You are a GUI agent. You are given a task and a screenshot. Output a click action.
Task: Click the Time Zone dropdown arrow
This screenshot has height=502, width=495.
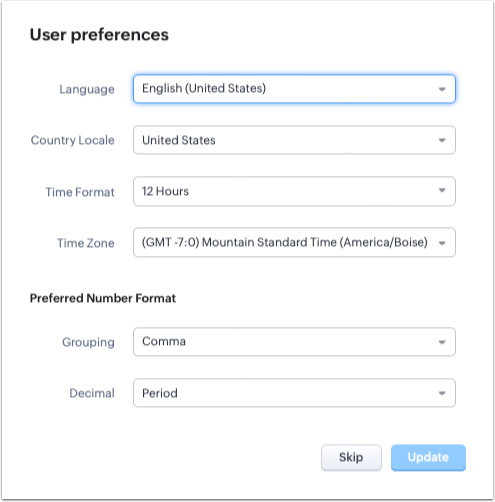click(442, 243)
